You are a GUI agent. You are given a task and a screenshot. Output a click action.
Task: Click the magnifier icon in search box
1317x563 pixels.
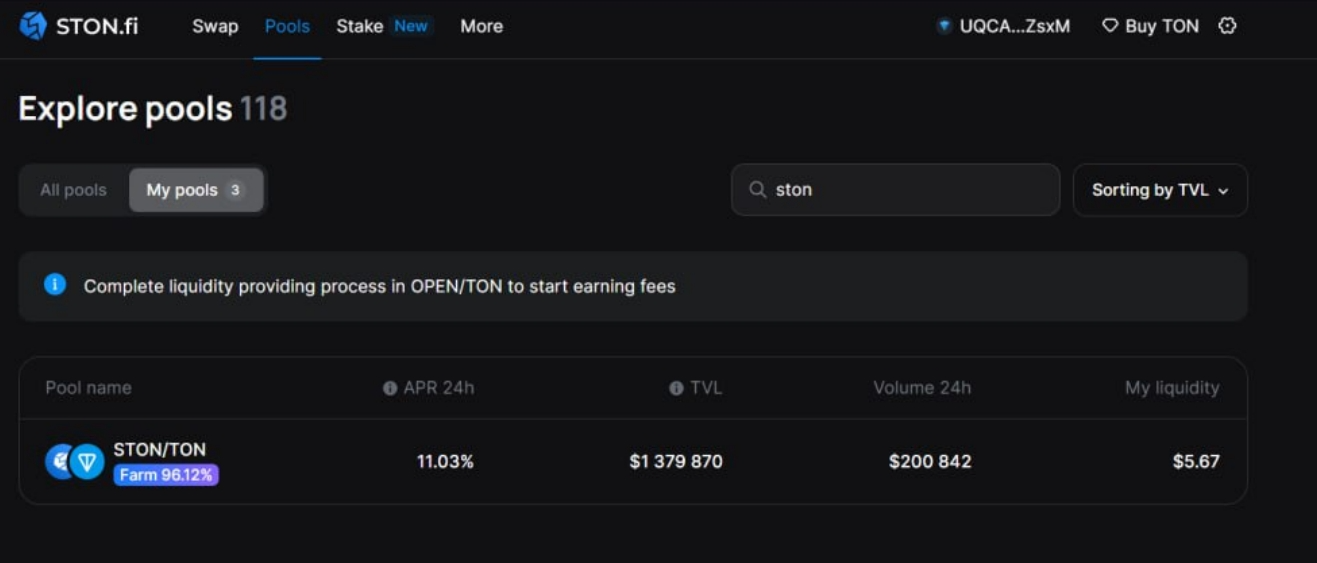pyautogui.click(x=758, y=190)
